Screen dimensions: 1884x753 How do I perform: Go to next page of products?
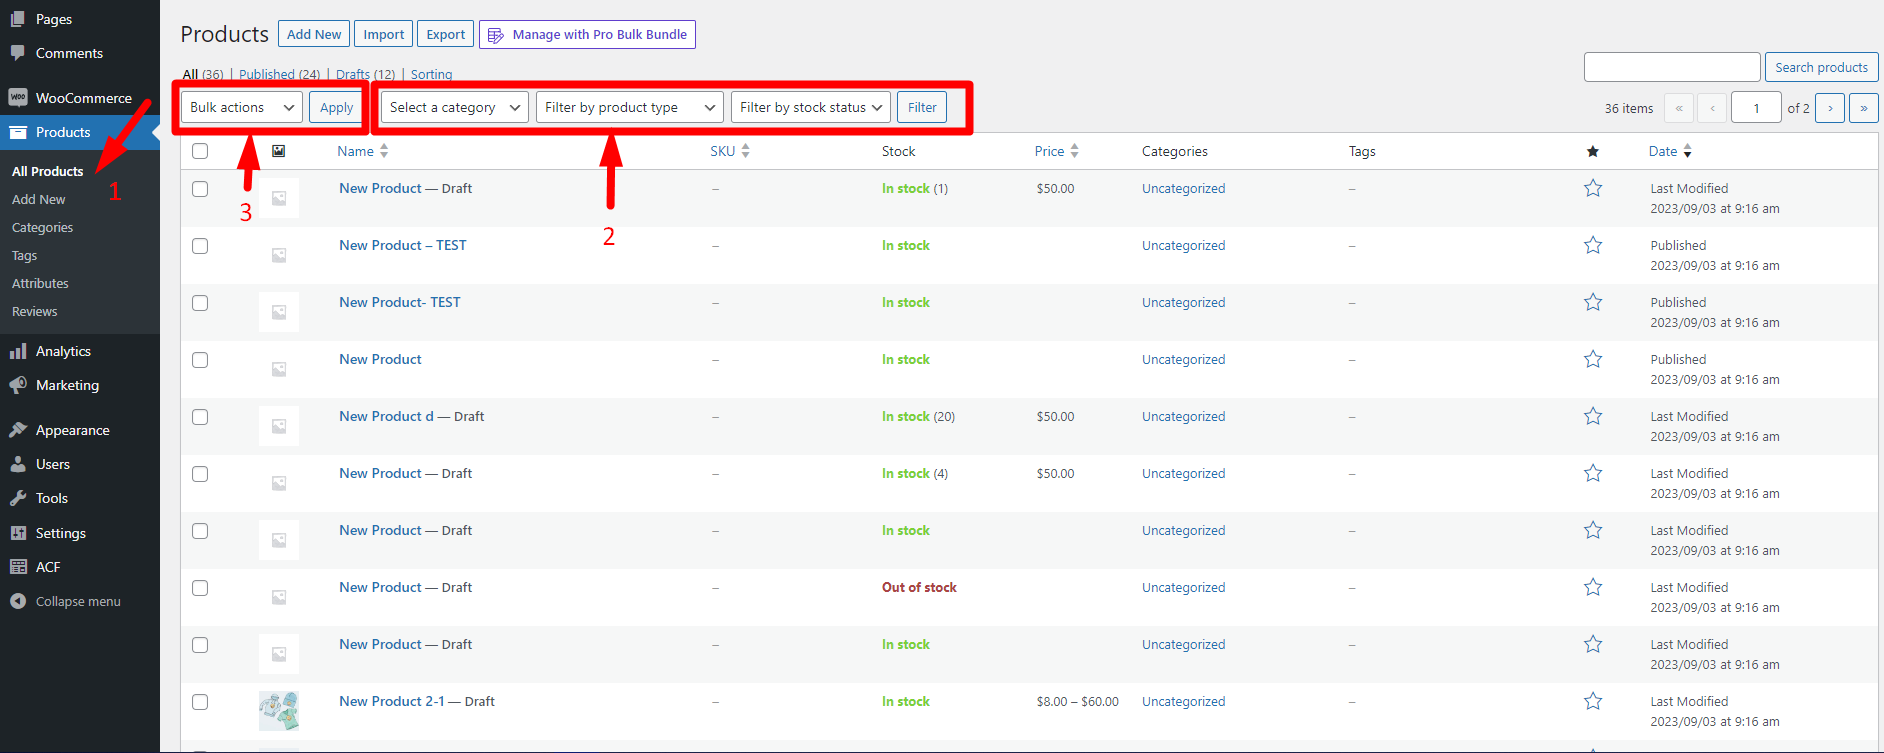click(x=1830, y=108)
